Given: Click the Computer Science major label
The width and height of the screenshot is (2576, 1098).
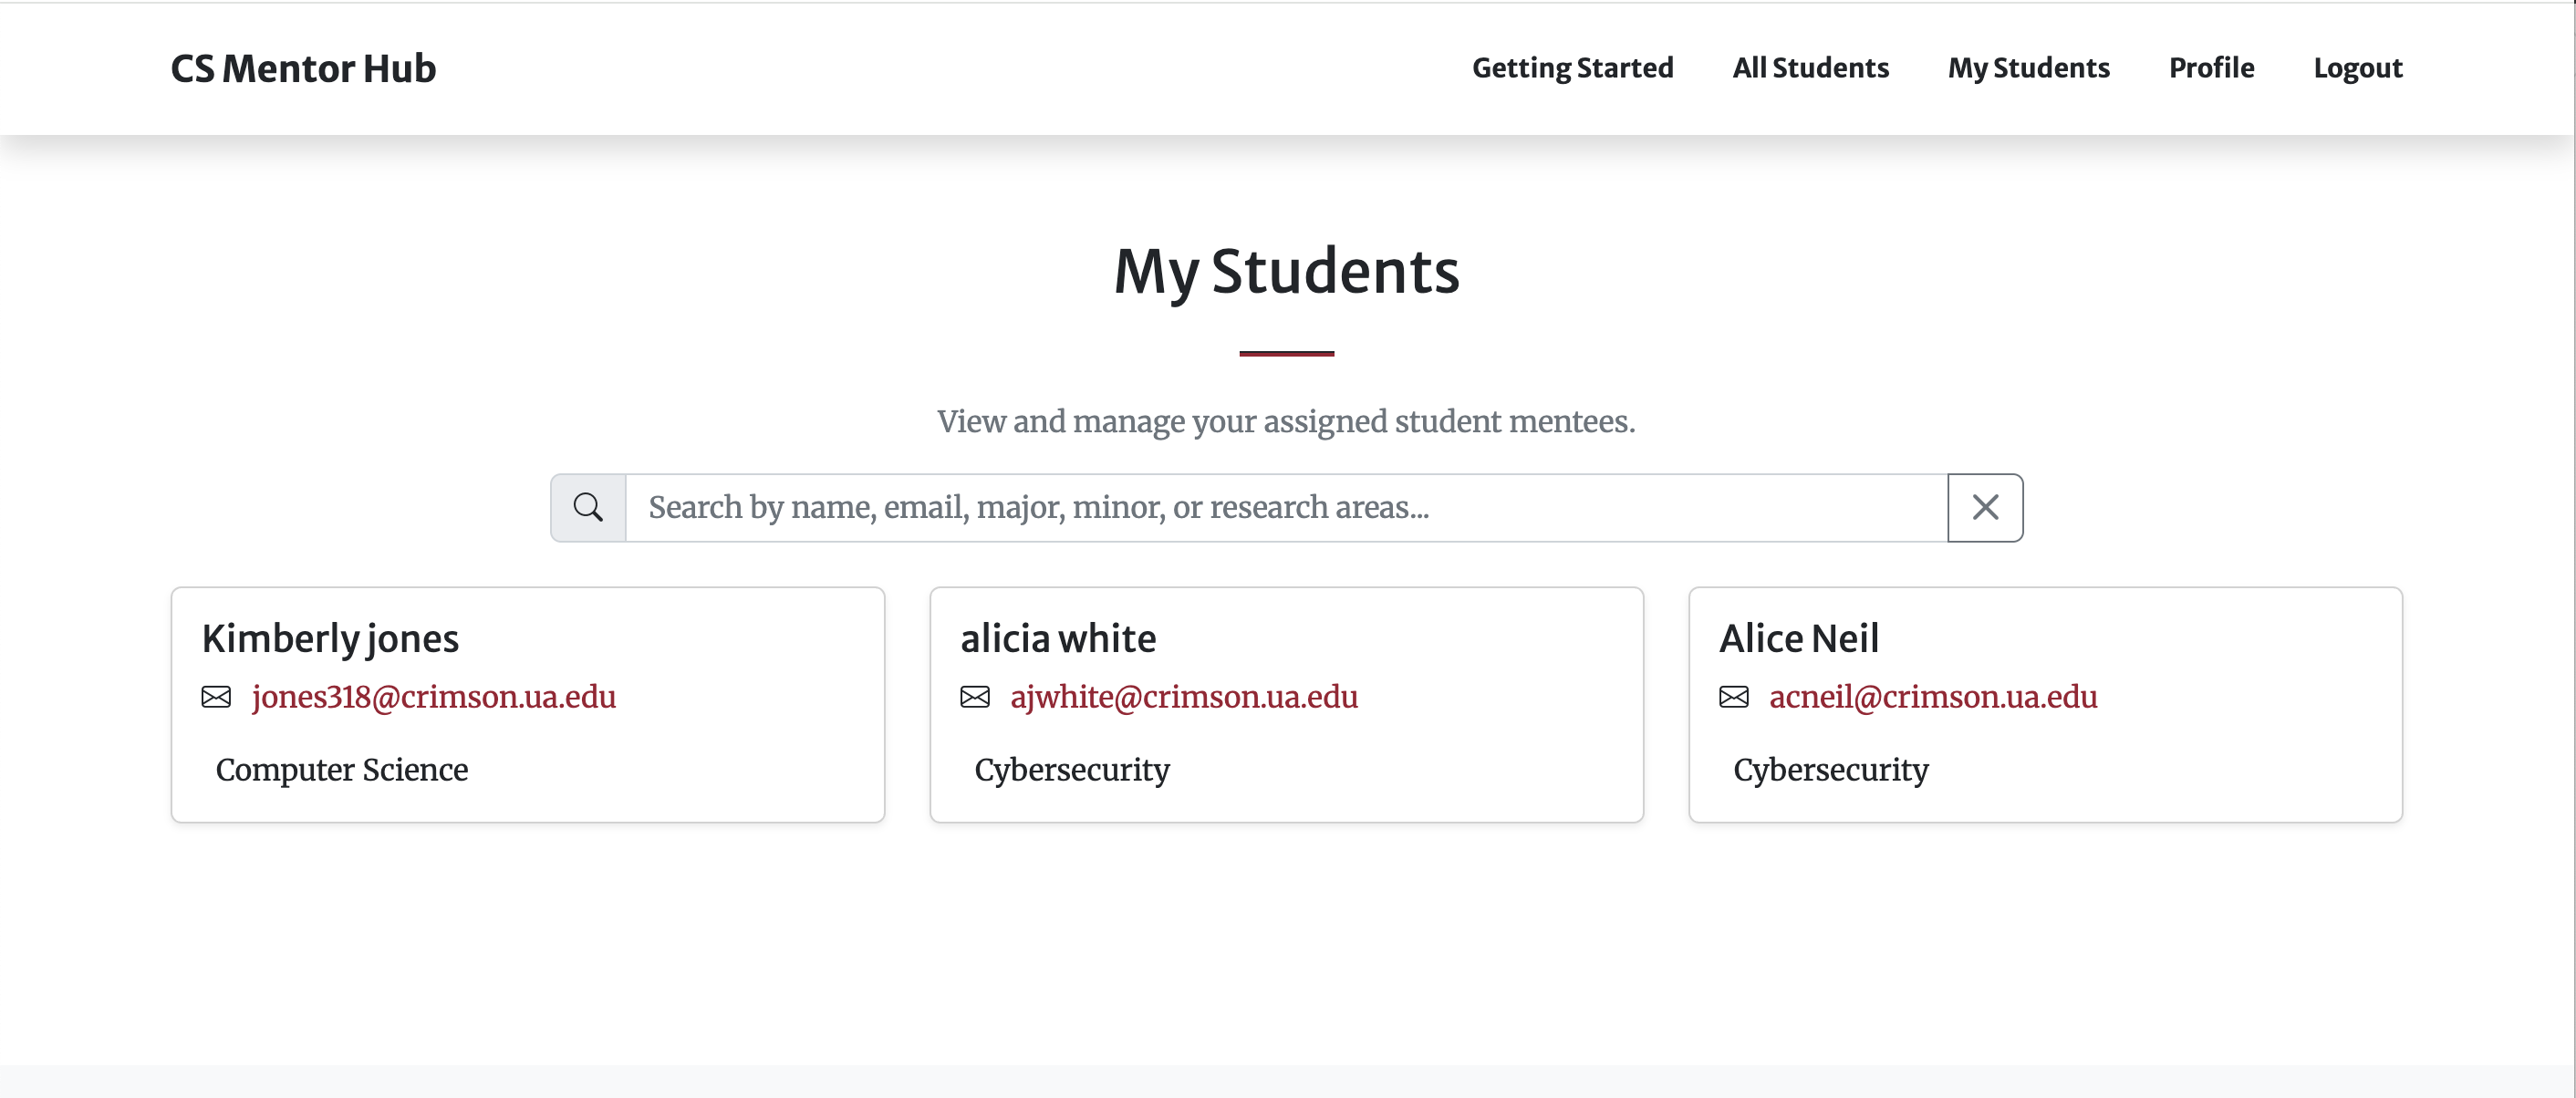Looking at the screenshot, I should coord(341,770).
